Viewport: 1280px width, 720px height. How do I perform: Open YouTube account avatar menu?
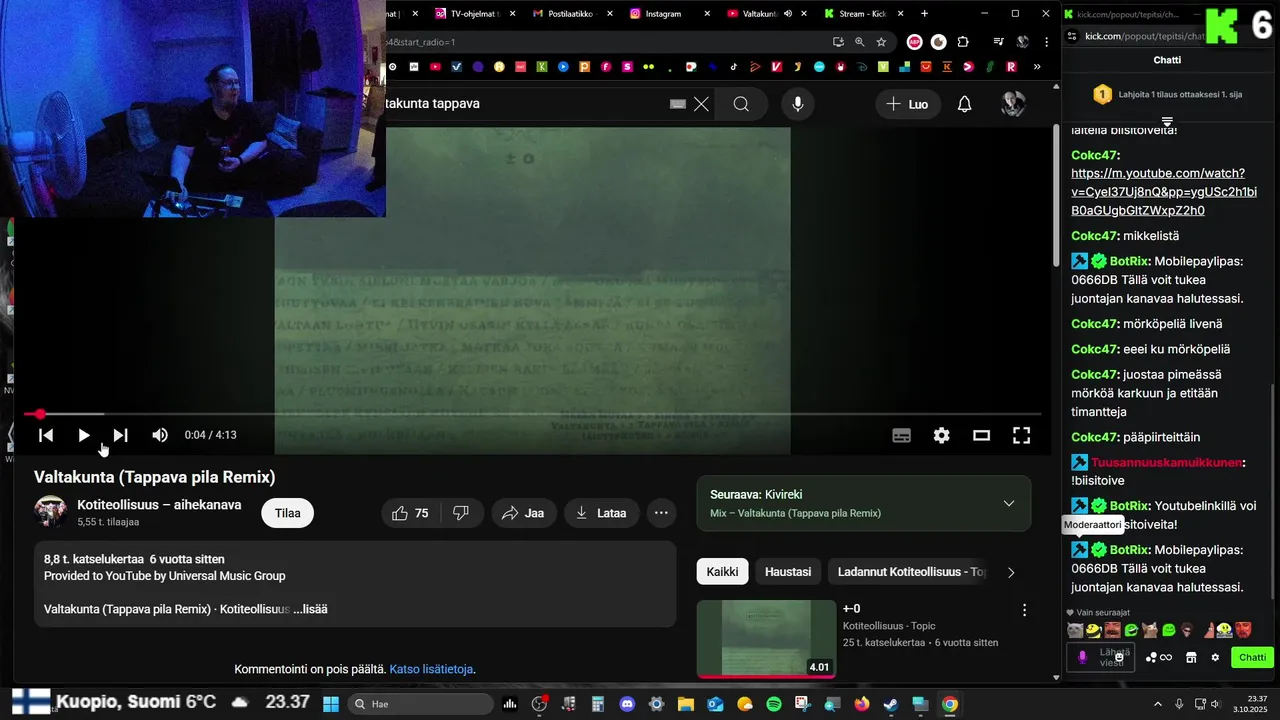click(x=1013, y=104)
